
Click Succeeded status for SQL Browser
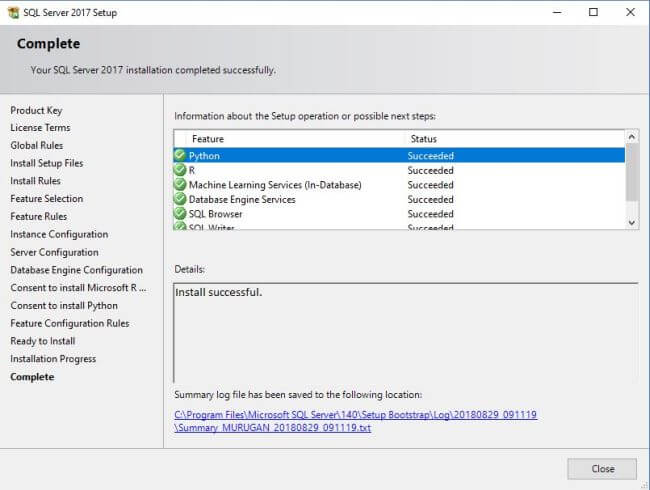point(430,214)
